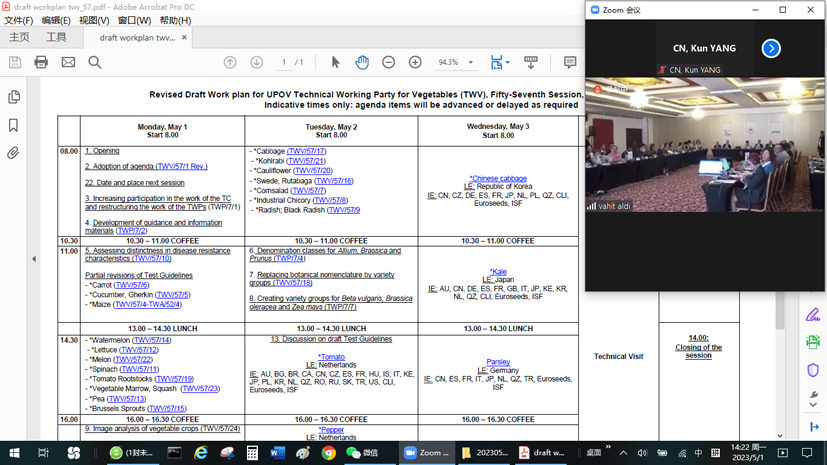Click the zoom out minus button
Viewport: 827px width, 465px height.
[x=389, y=62]
